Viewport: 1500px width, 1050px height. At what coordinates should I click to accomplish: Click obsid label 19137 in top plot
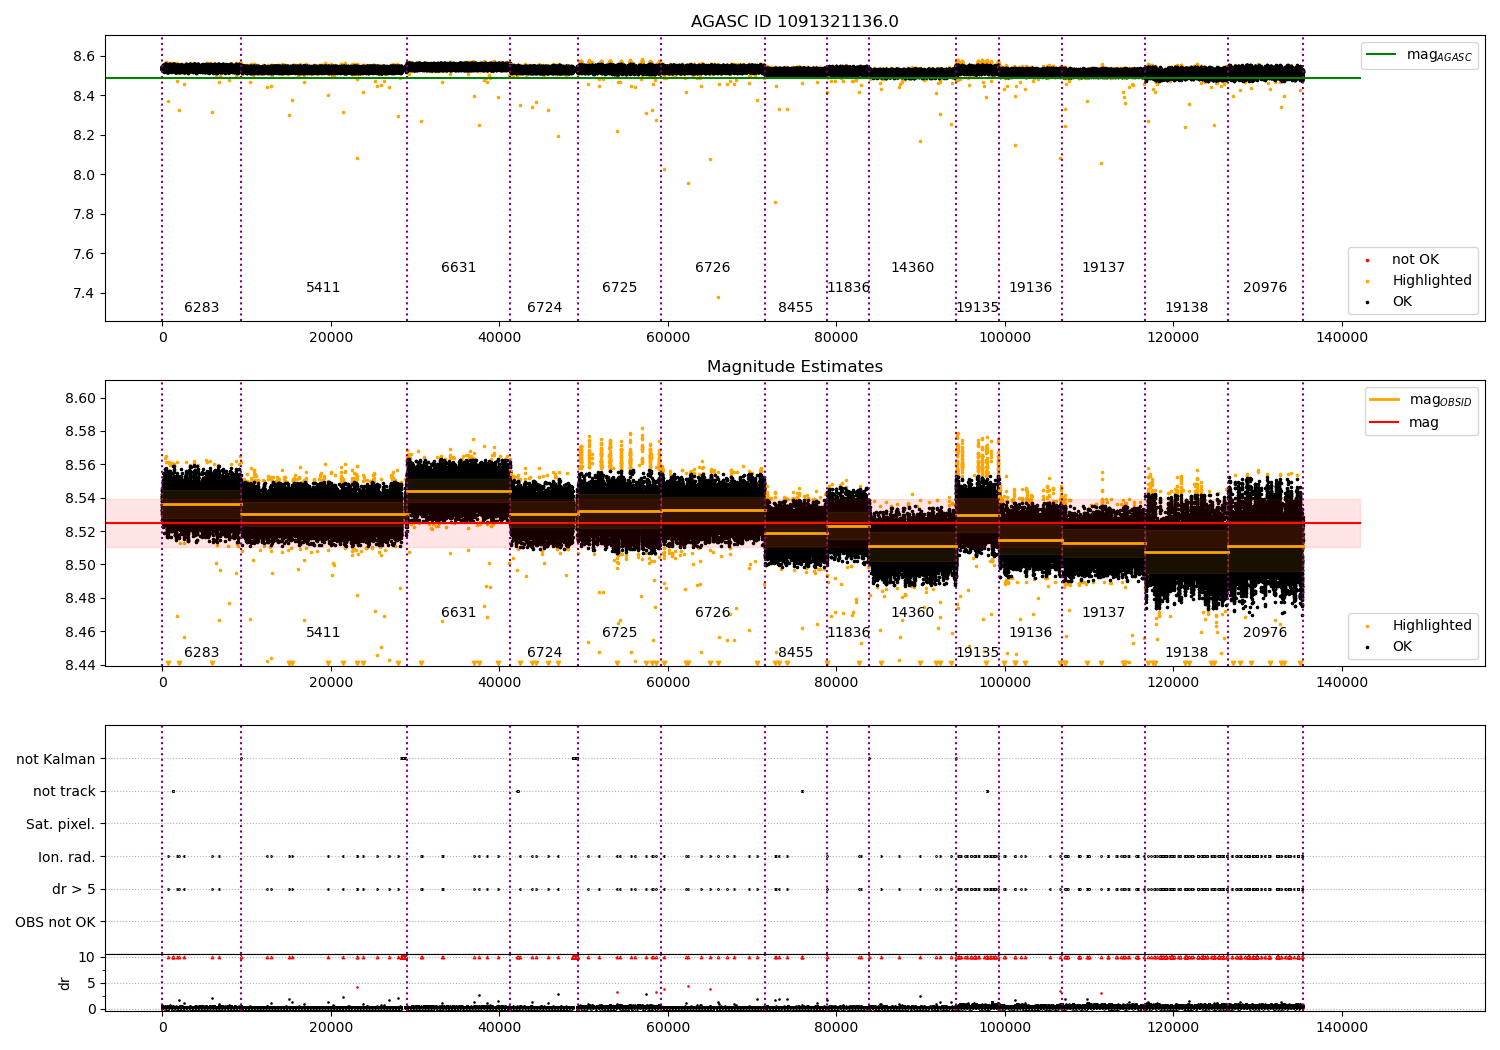(1103, 268)
